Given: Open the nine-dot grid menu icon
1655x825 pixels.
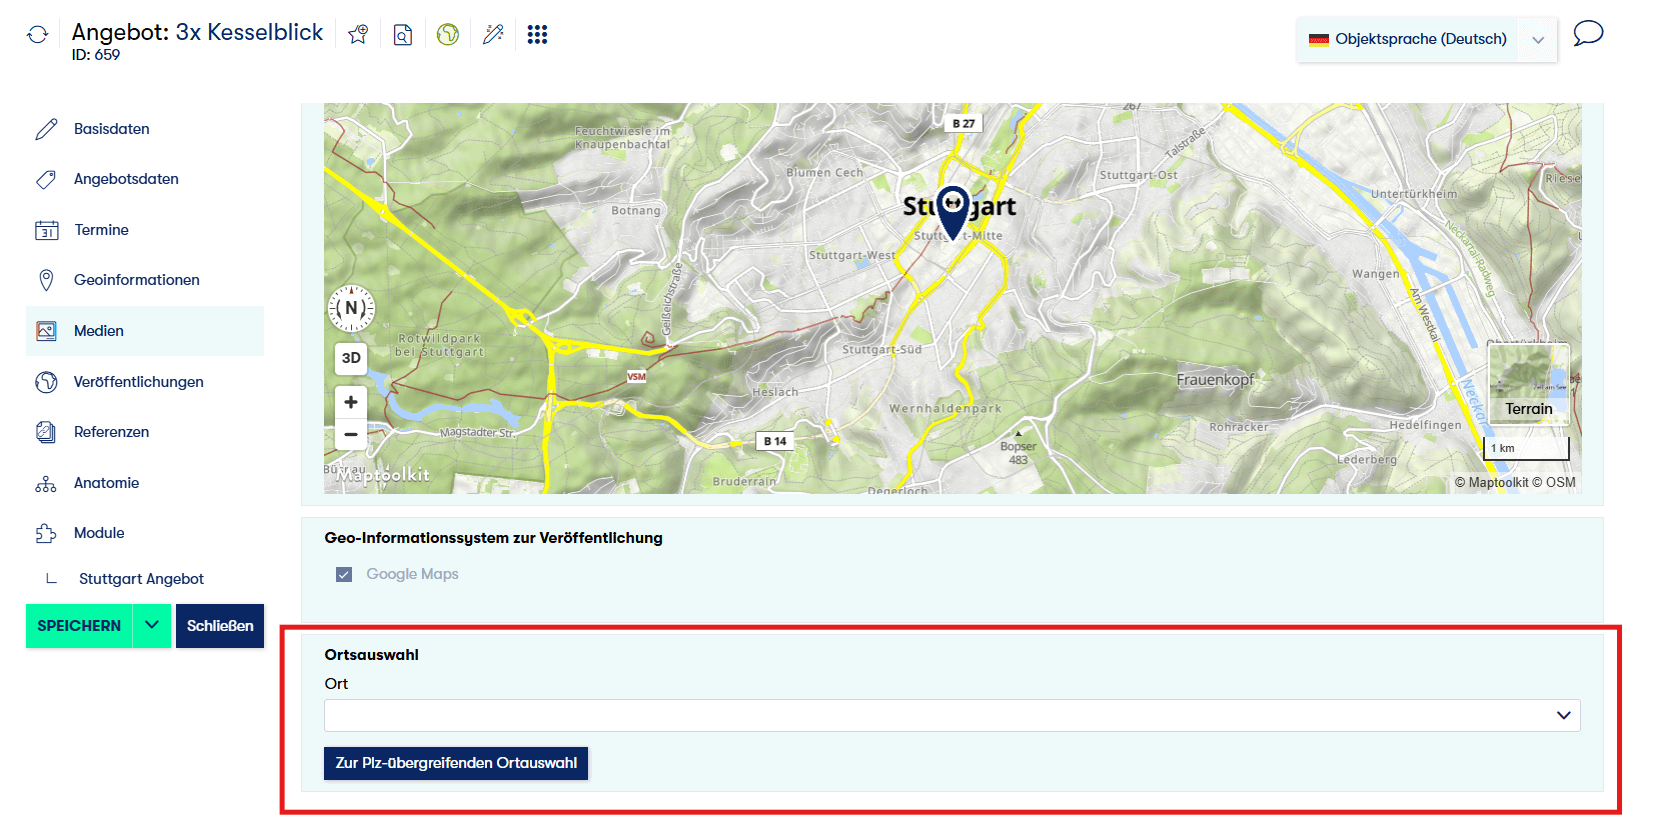Looking at the screenshot, I should (x=537, y=35).
